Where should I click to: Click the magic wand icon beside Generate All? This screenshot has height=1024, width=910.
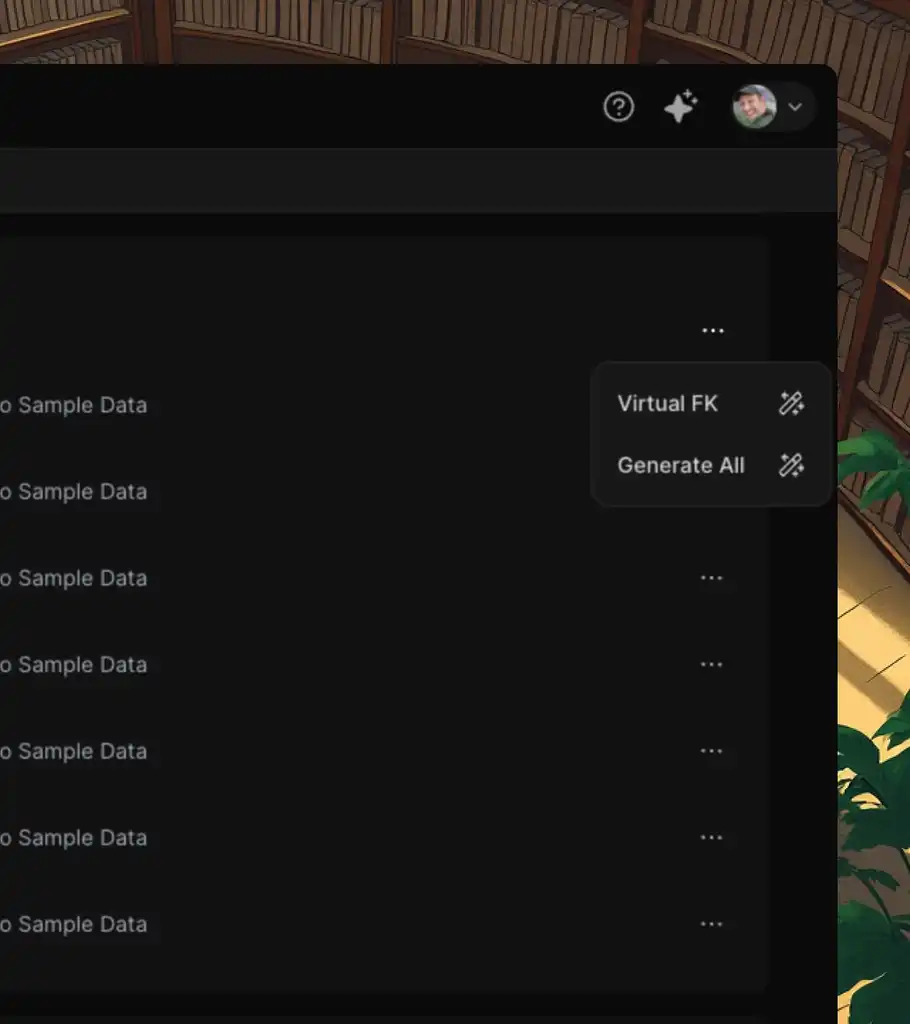click(x=791, y=465)
